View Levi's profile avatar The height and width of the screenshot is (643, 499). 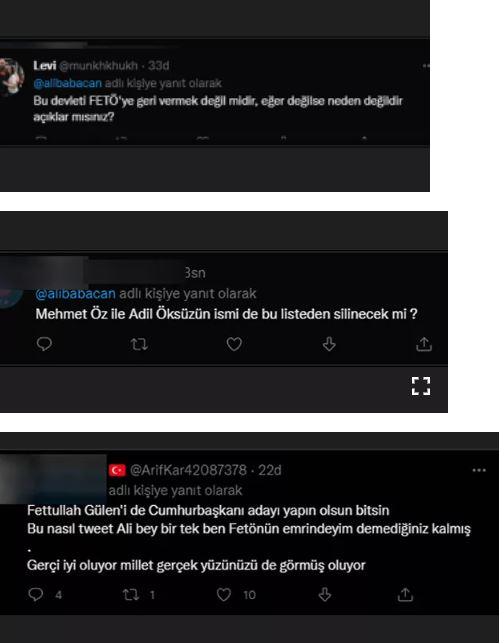[11, 77]
